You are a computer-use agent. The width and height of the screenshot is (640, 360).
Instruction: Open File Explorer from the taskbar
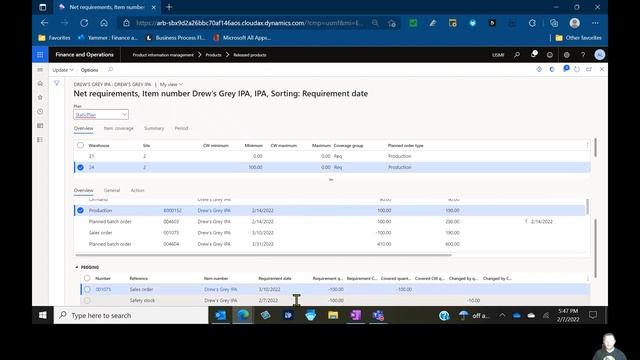point(333,315)
